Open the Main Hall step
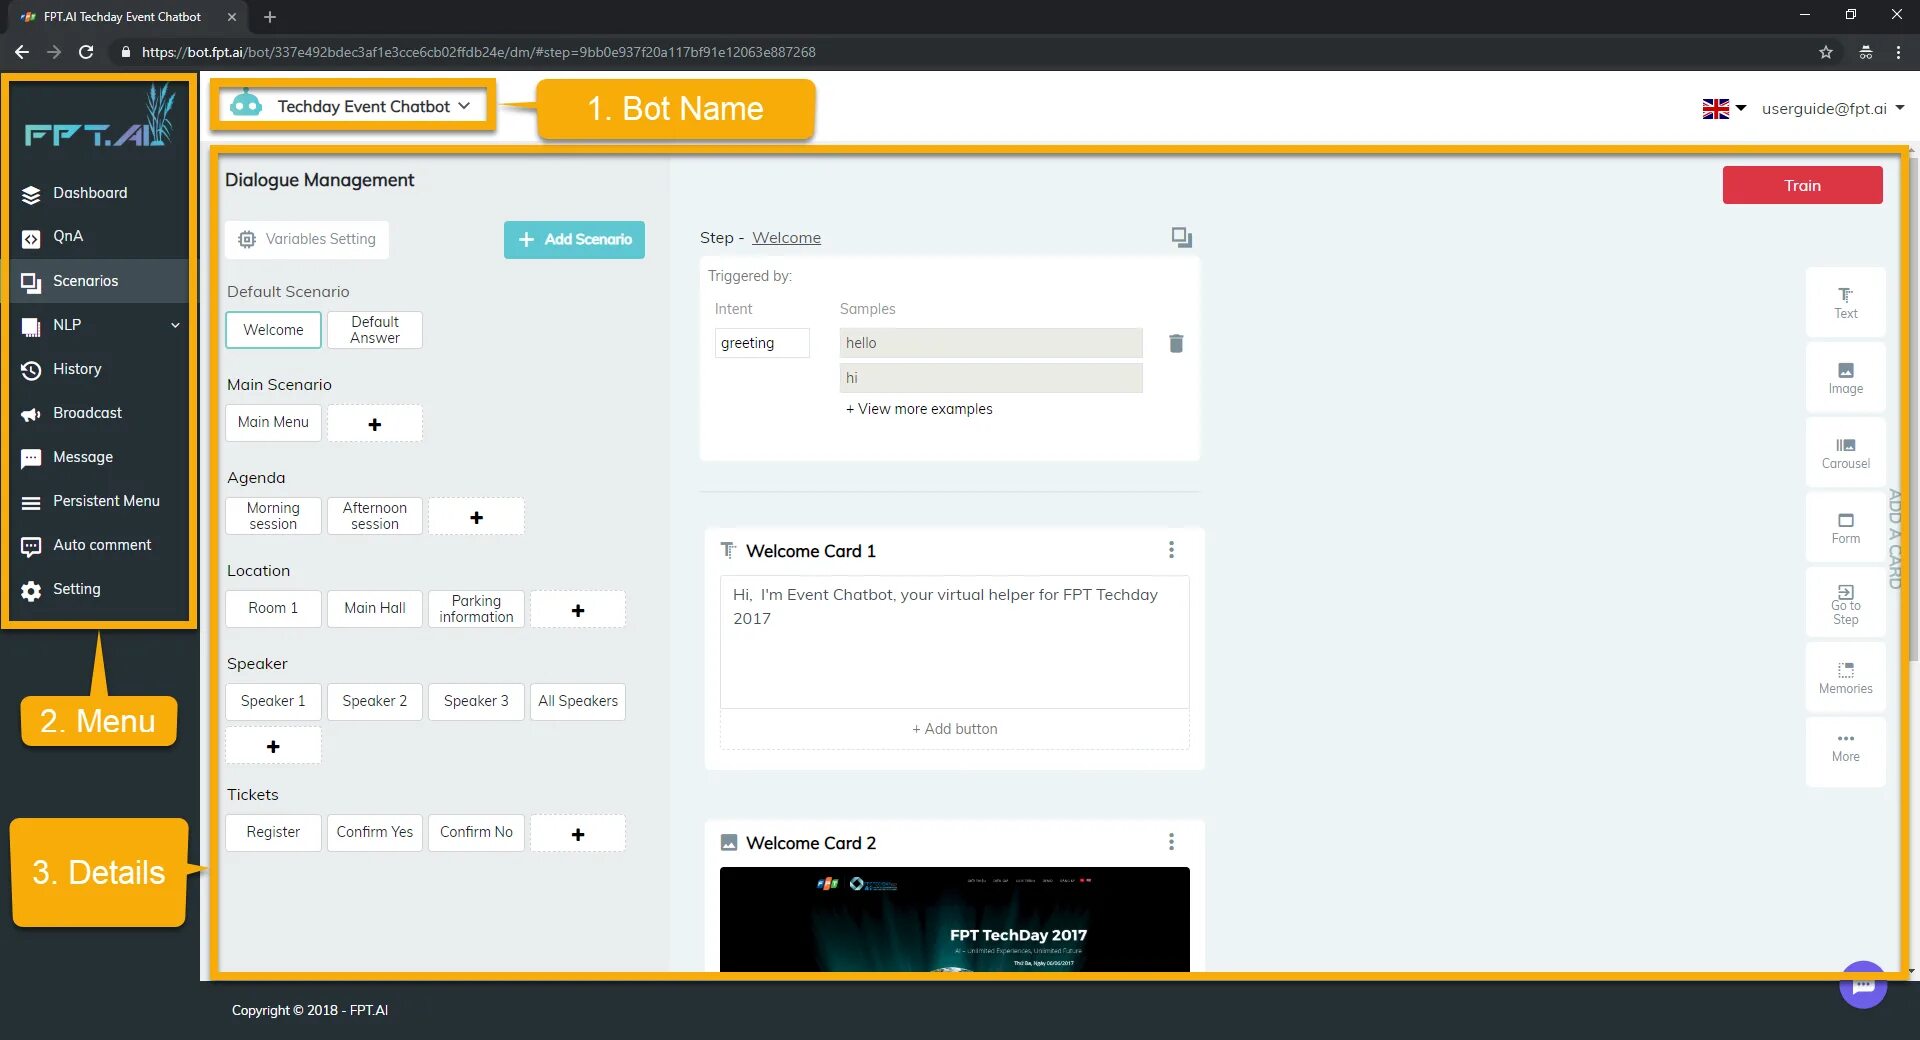1920x1040 pixels. pos(375,609)
